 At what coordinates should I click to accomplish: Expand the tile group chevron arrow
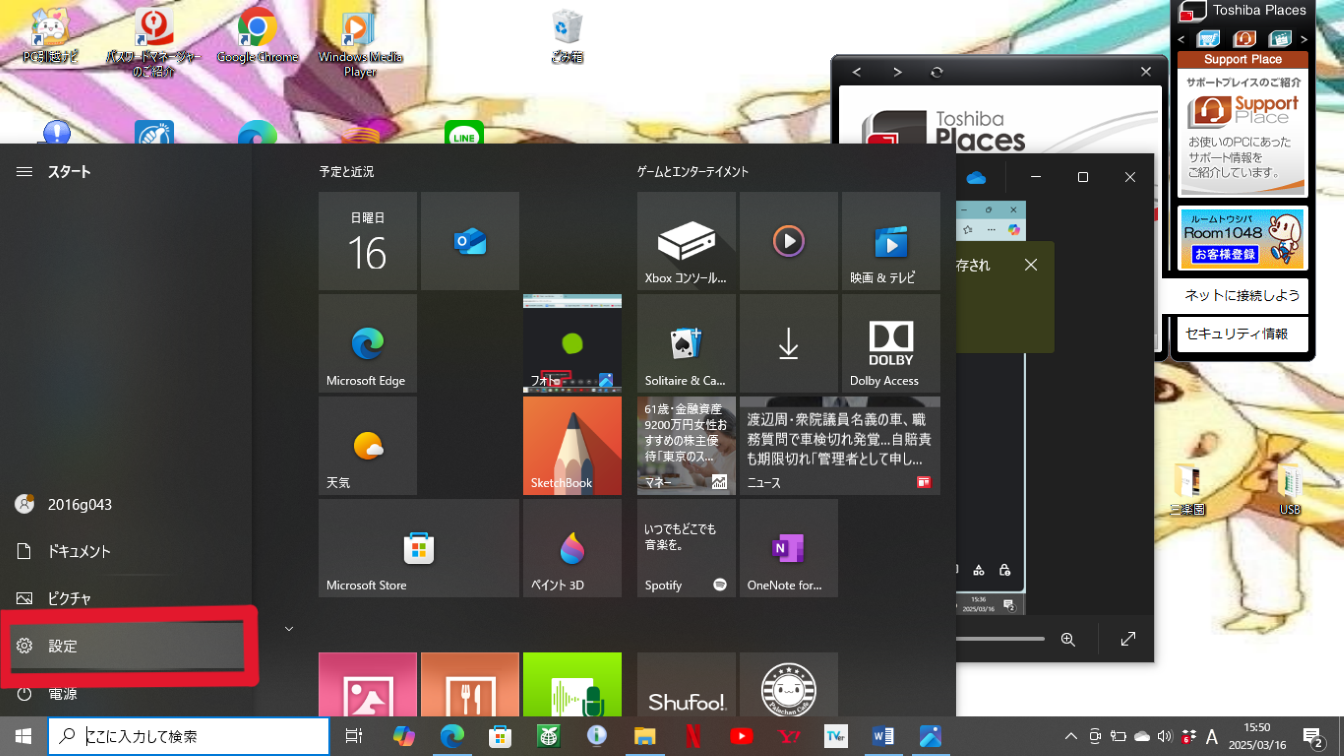coord(289,629)
